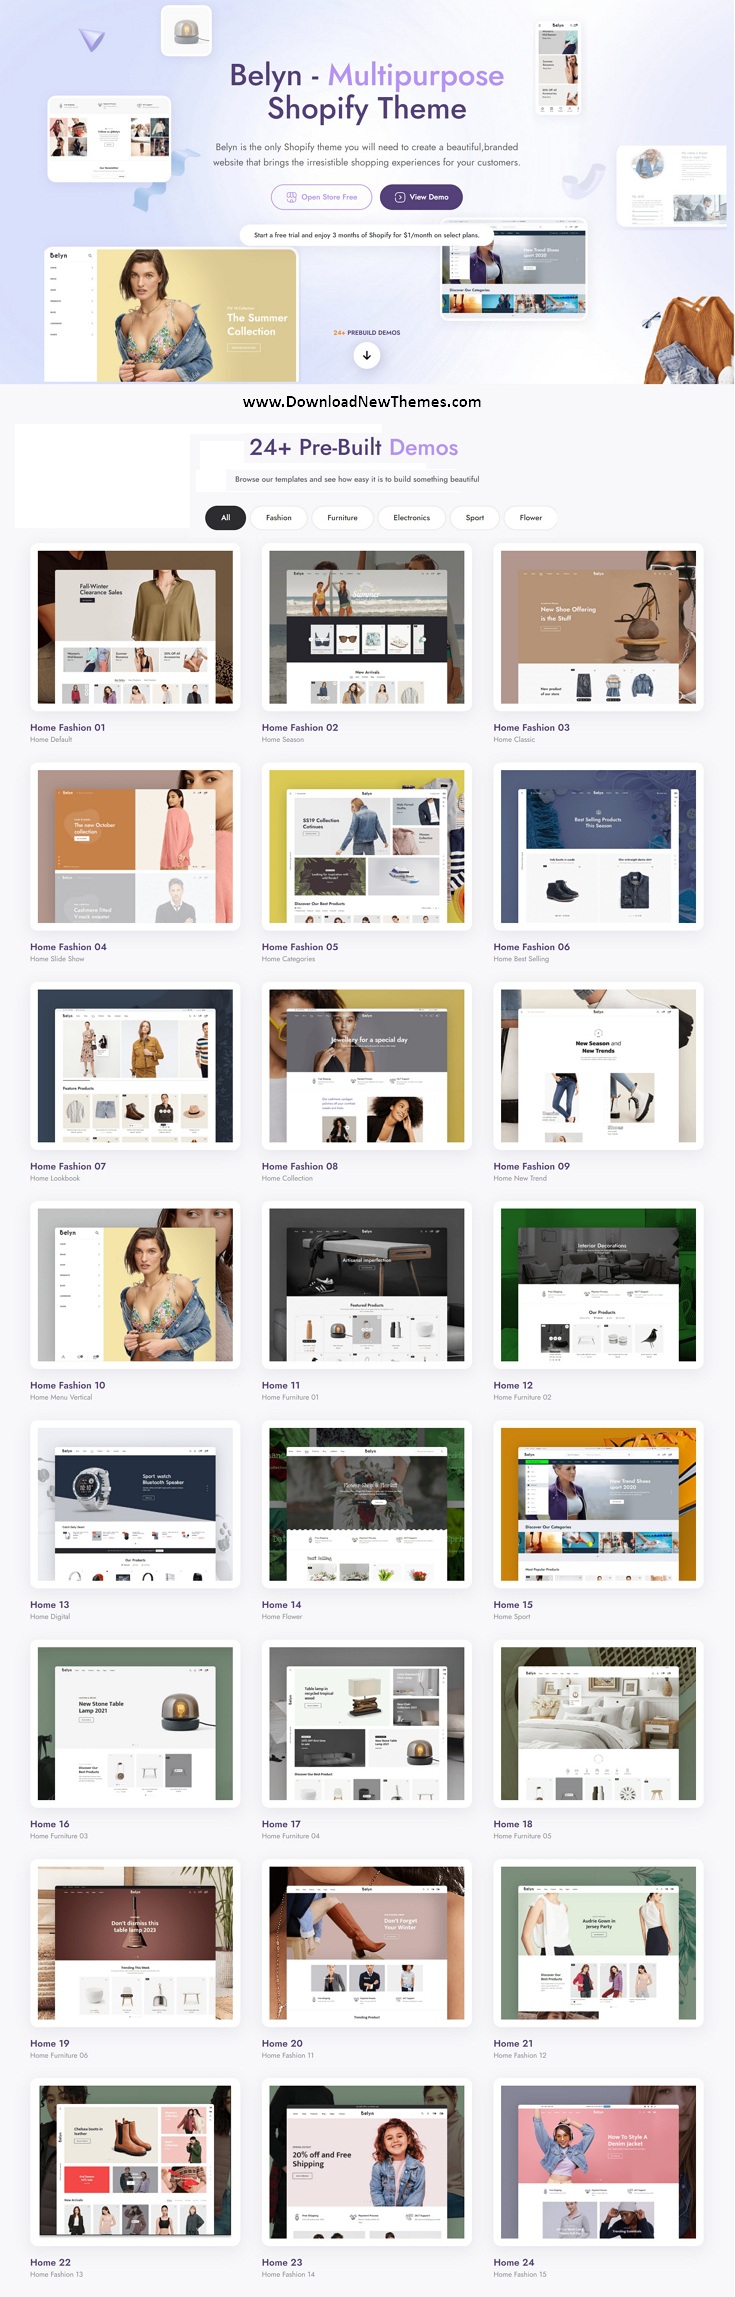Open Home Fashion 02 demo thumbnail
This screenshot has width=735, height=2297.
367,627
